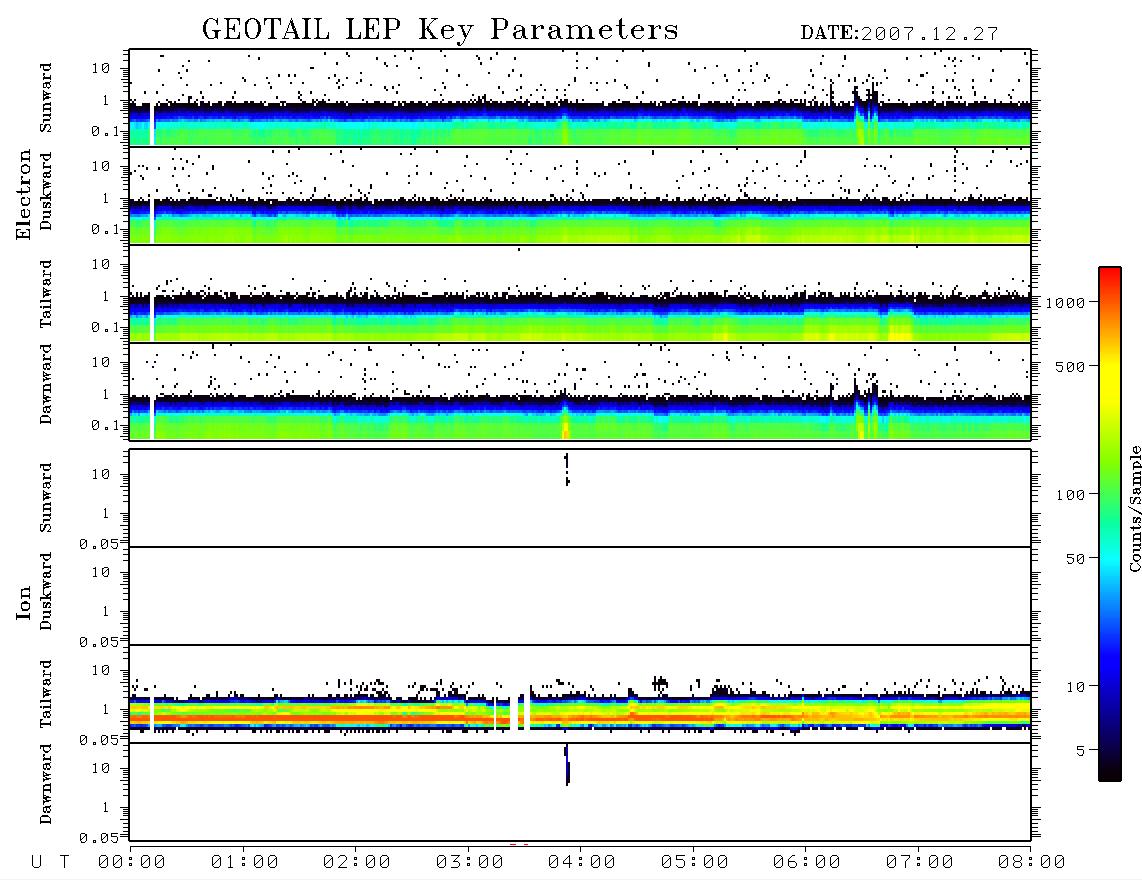Select the 08:00 time tick label
1142x880 pixels.
pyautogui.click(x=1032, y=863)
